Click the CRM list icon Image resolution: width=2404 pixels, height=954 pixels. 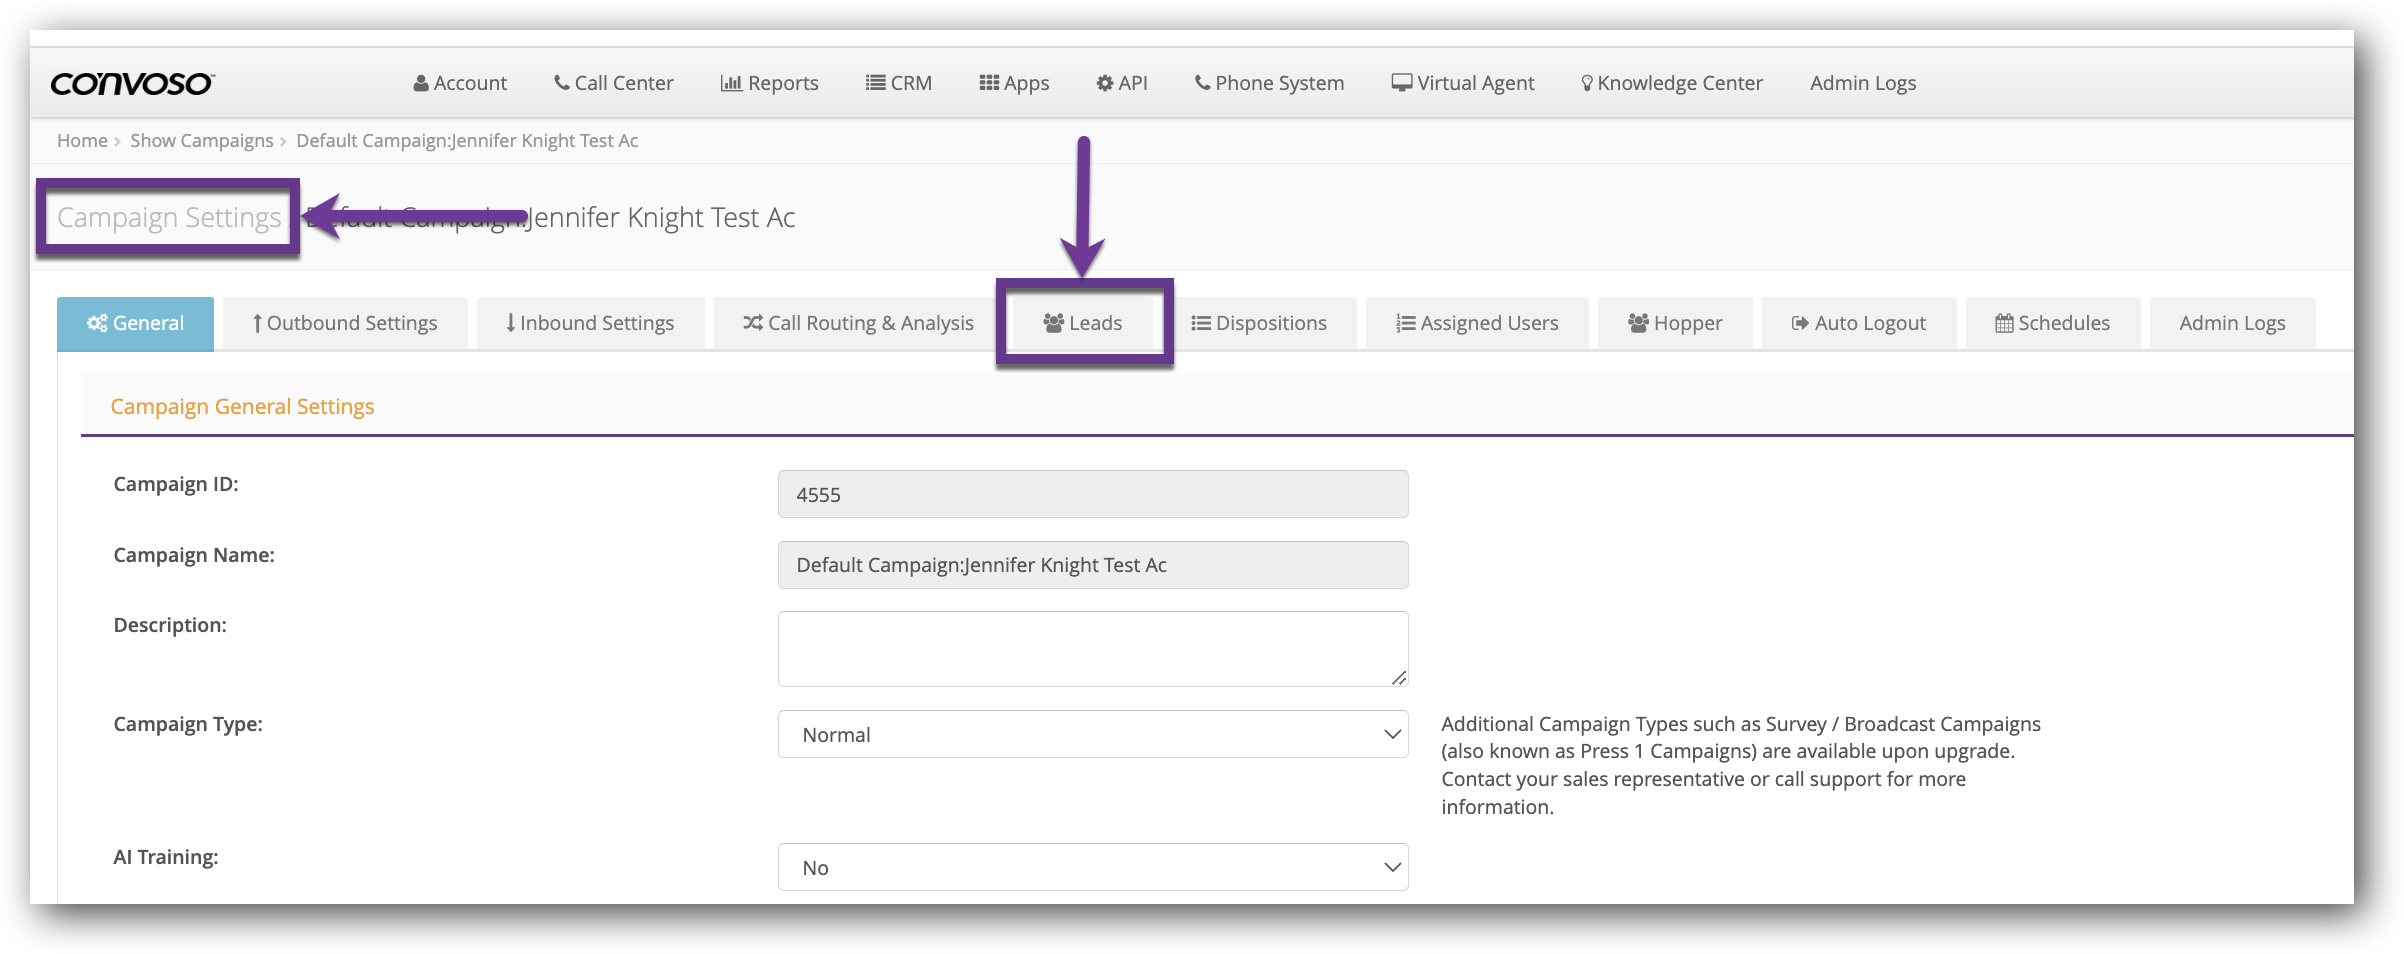tap(875, 83)
